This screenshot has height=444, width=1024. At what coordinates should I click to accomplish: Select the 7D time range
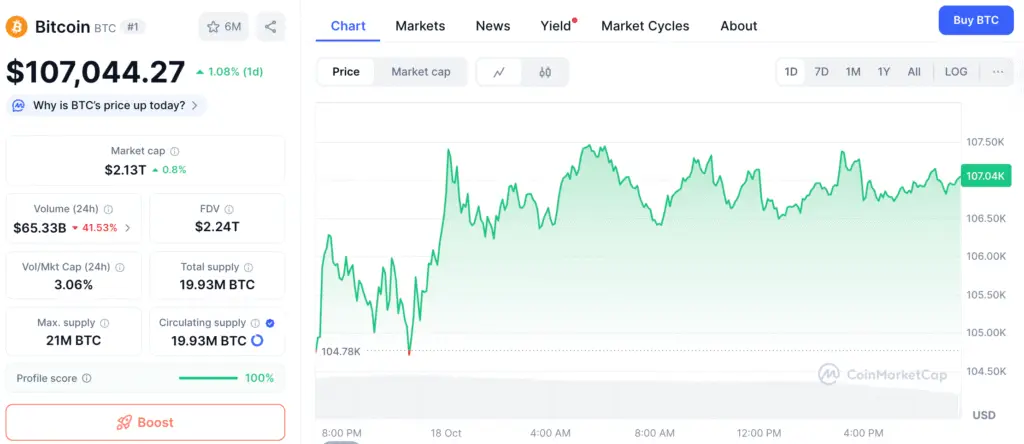point(821,72)
